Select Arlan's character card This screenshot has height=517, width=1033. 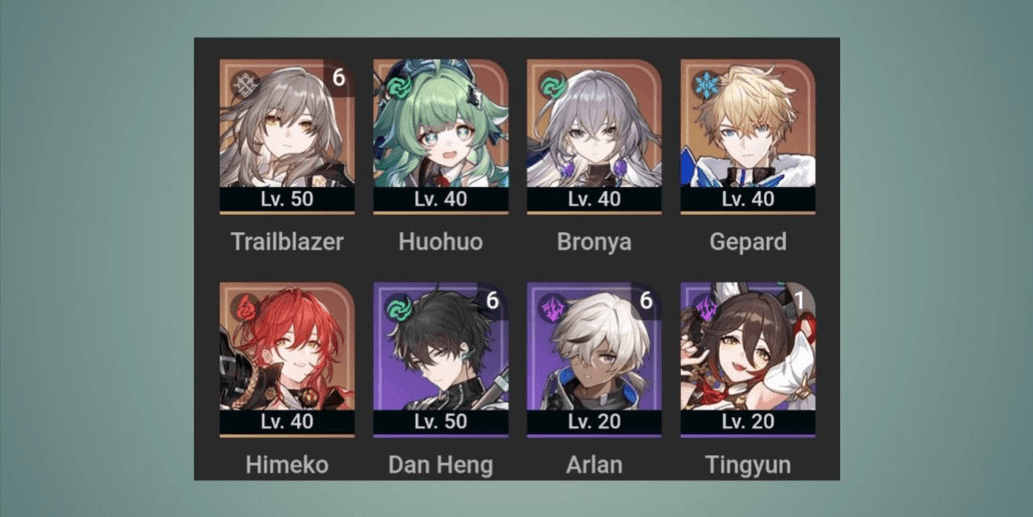click(x=594, y=360)
